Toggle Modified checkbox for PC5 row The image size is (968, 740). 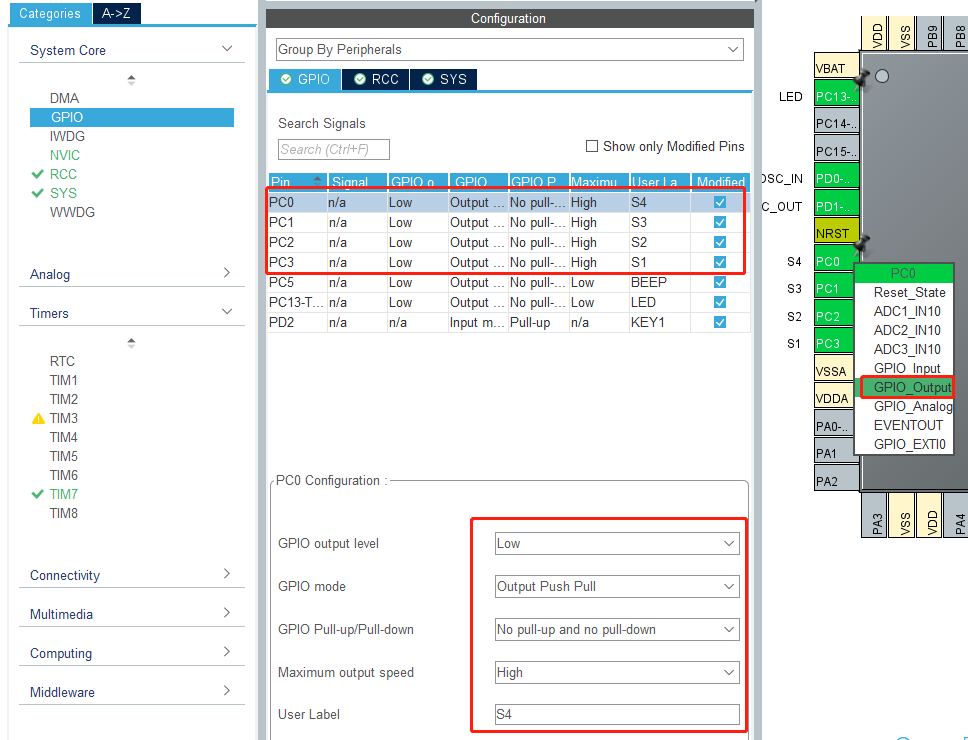(x=720, y=282)
